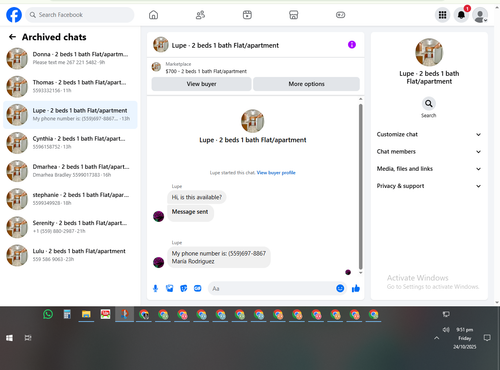Click the 'Message sent' bubble

[x=190, y=212]
